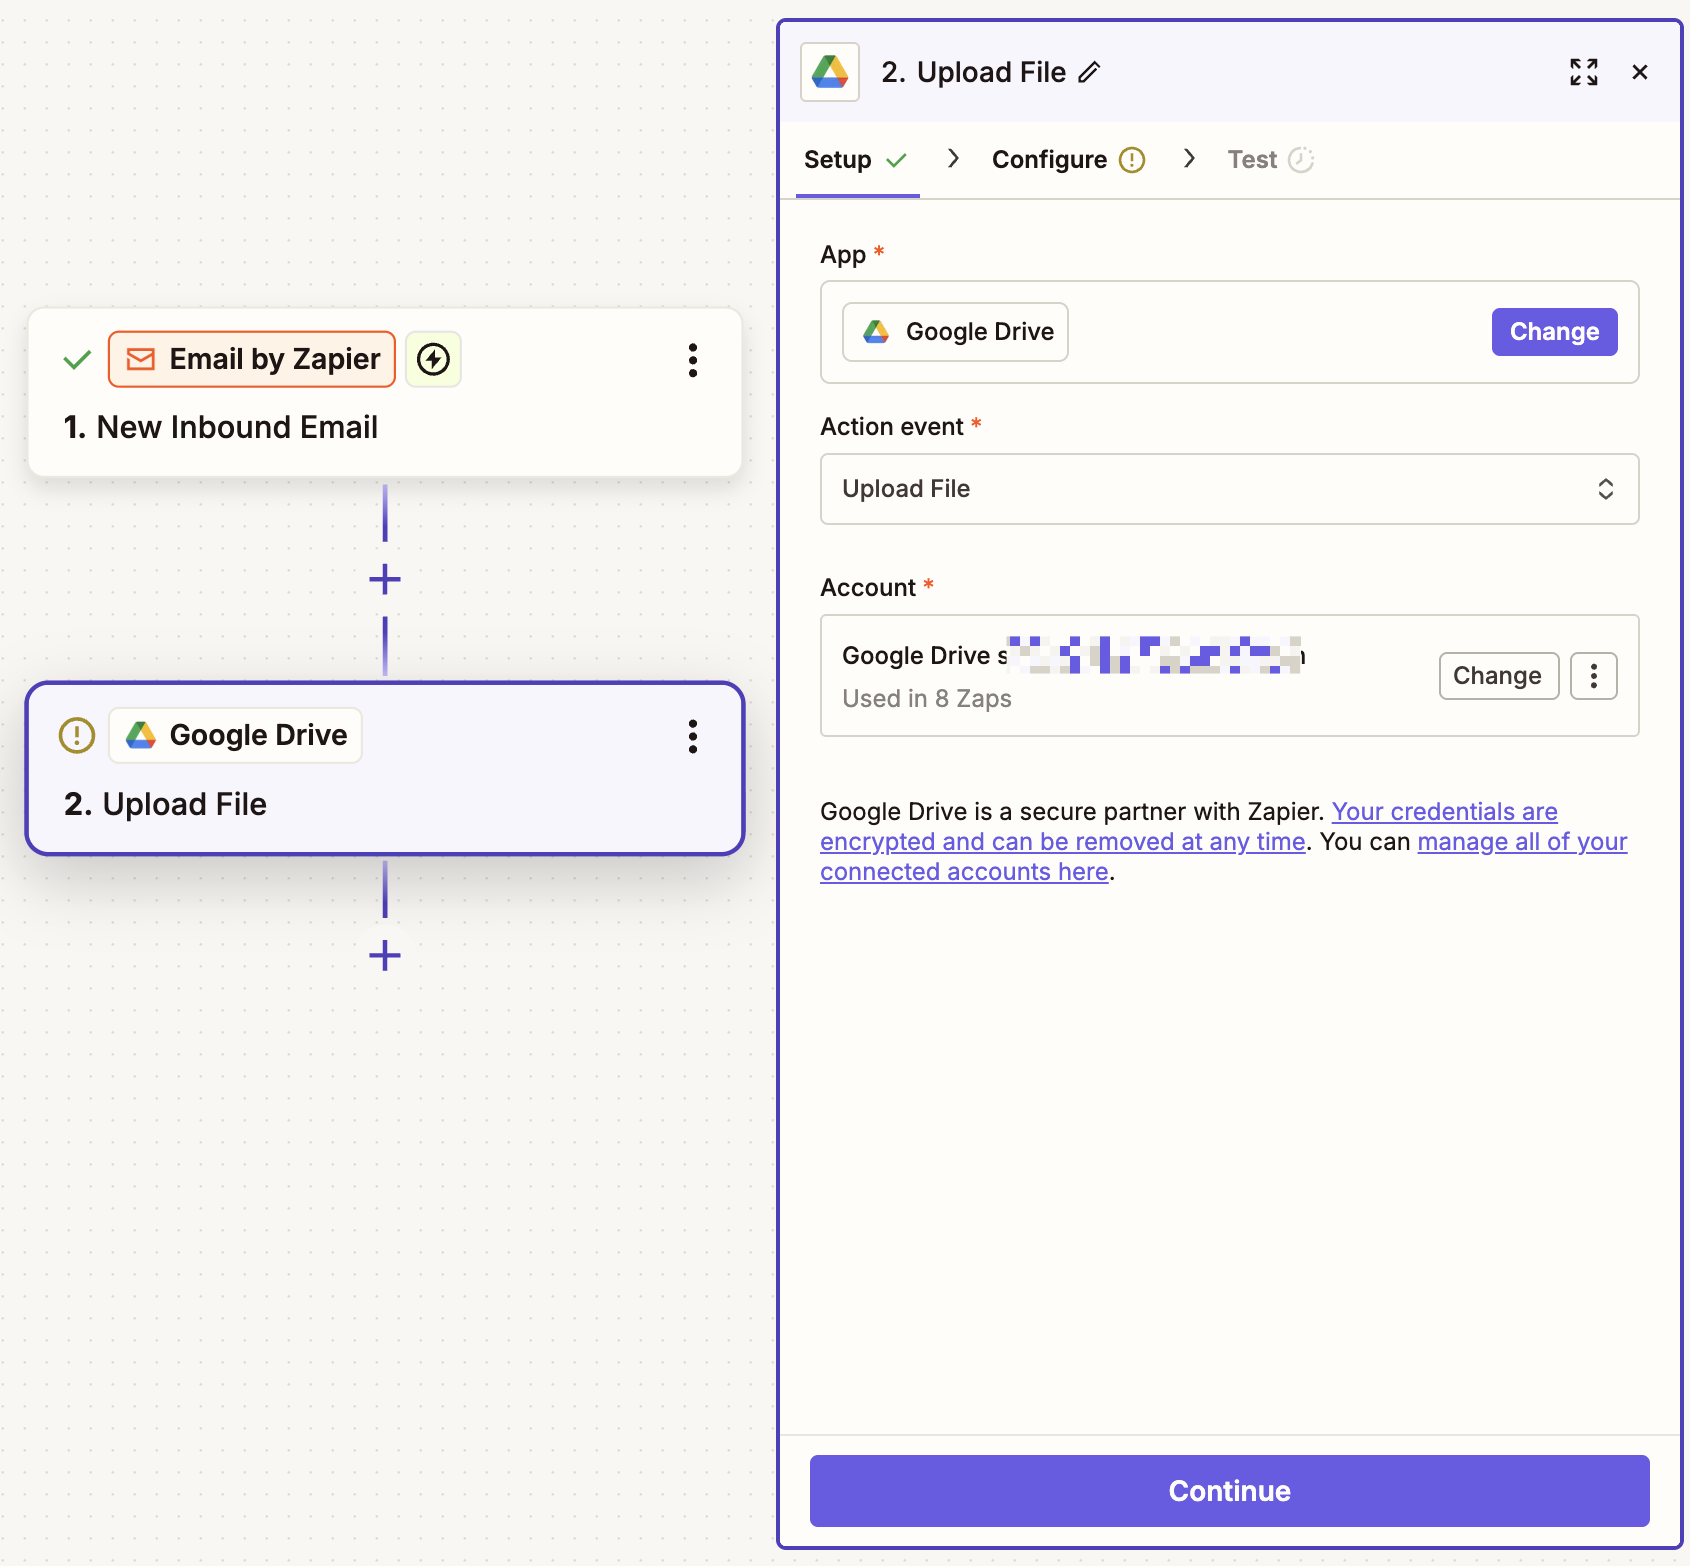1690x1566 pixels.
Task: Open the three-dot menu next to the Account
Action: point(1594,675)
